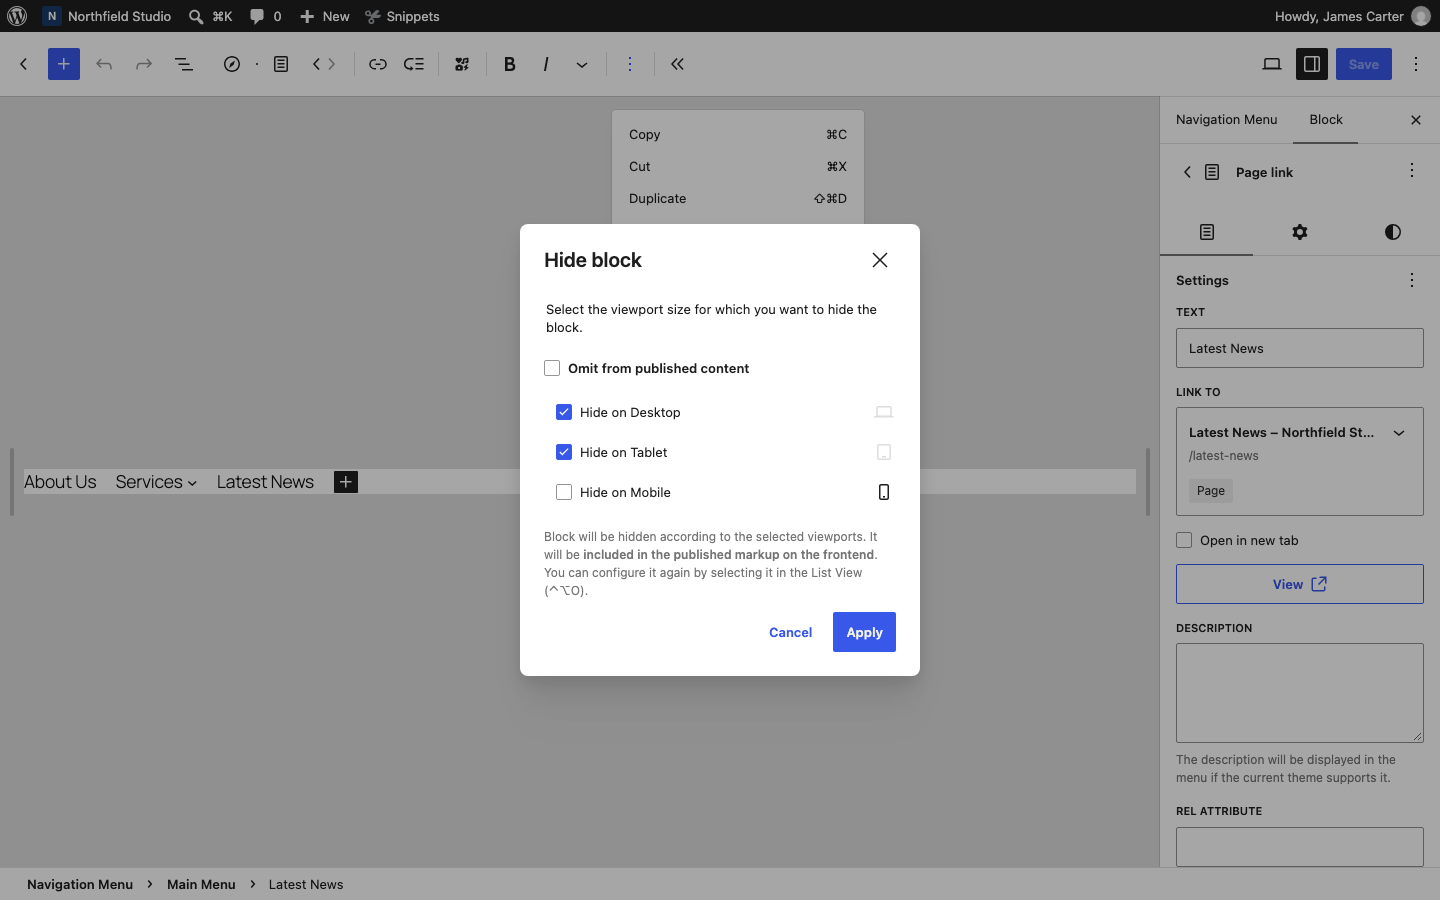Enable Open in new tab checkbox

pos(1184,540)
